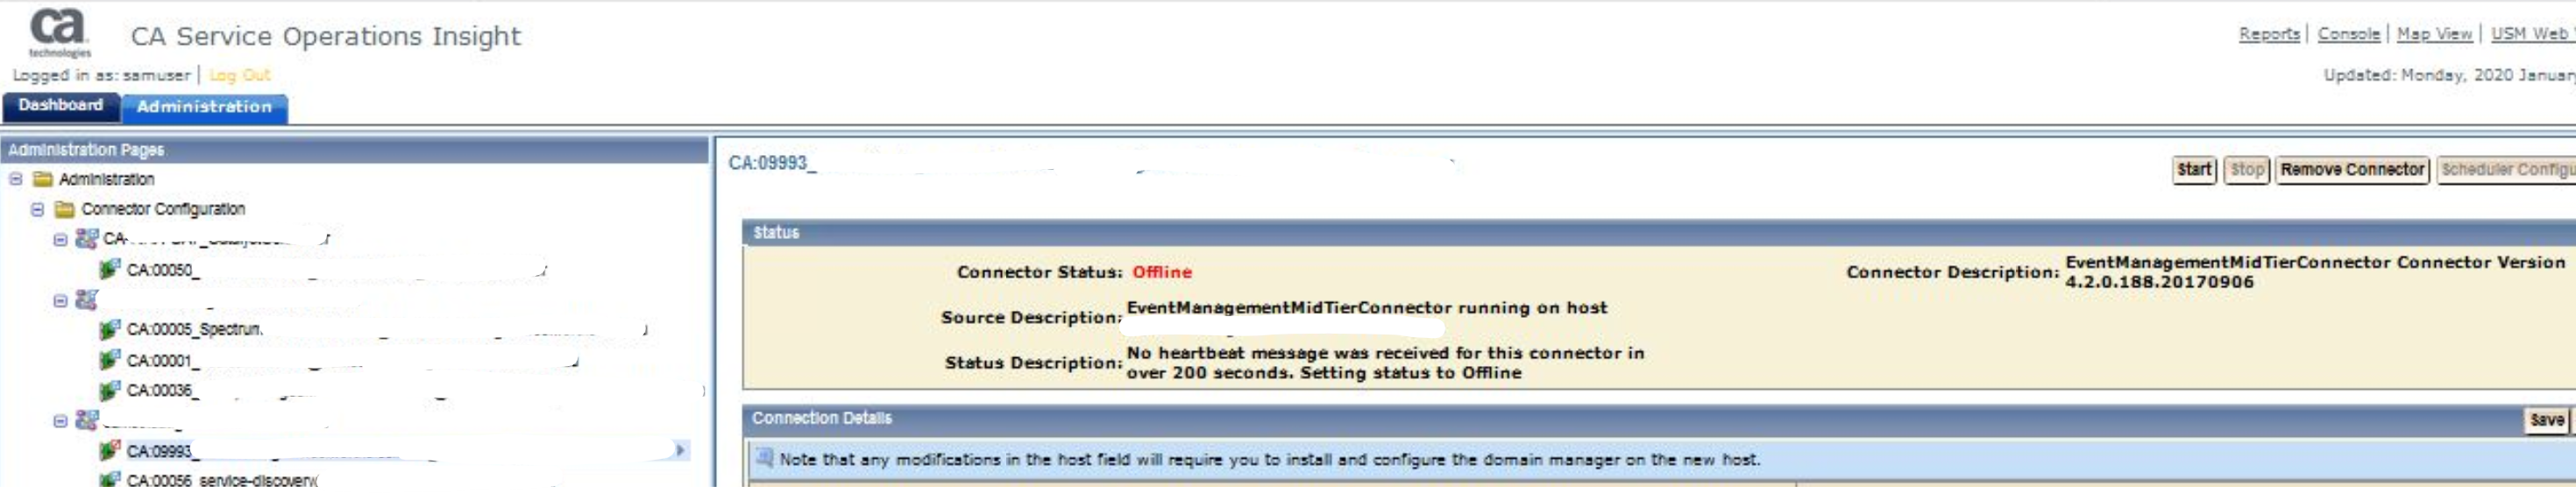Click server group icon parent of CA:00005_Spectrum
Screen dimensions: 2576x493
point(87,302)
